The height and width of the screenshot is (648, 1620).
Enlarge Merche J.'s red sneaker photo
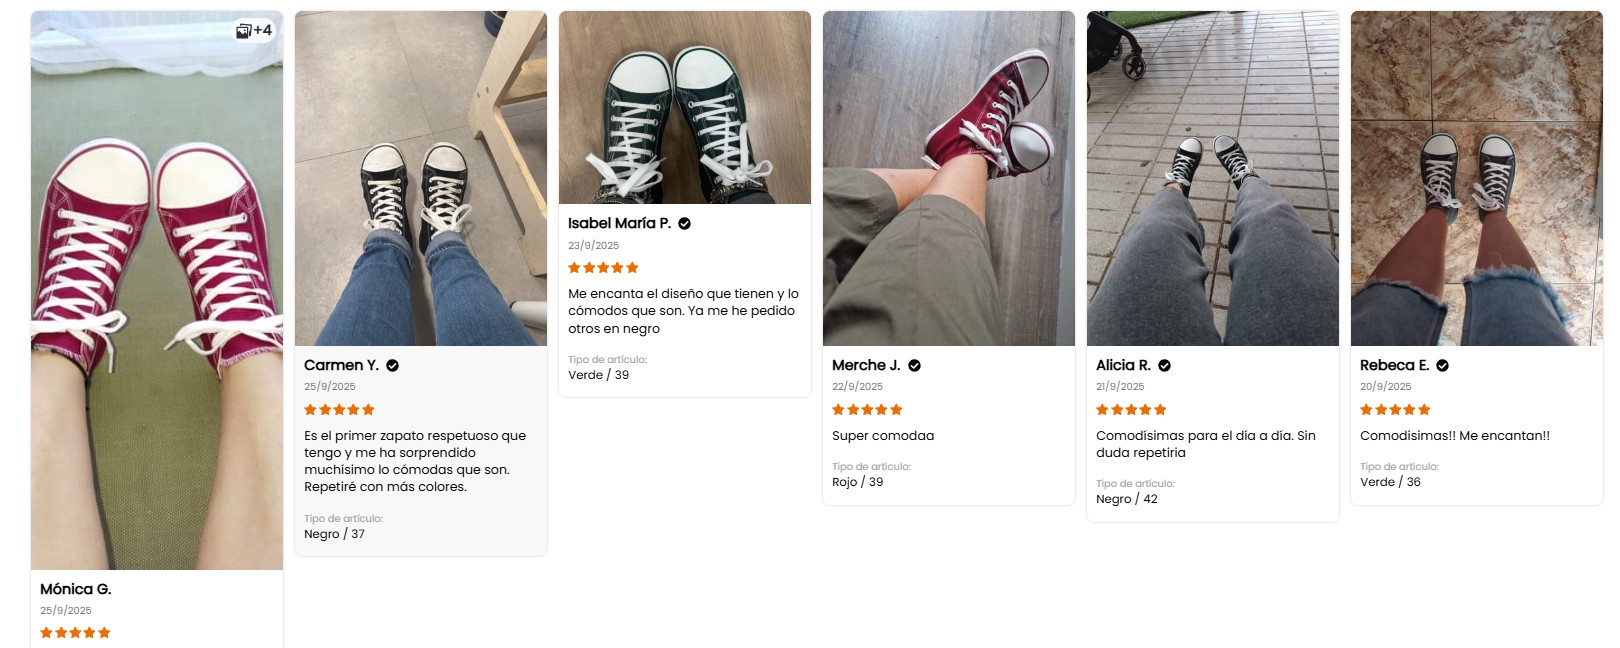pyautogui.click(x=949, y=180)
